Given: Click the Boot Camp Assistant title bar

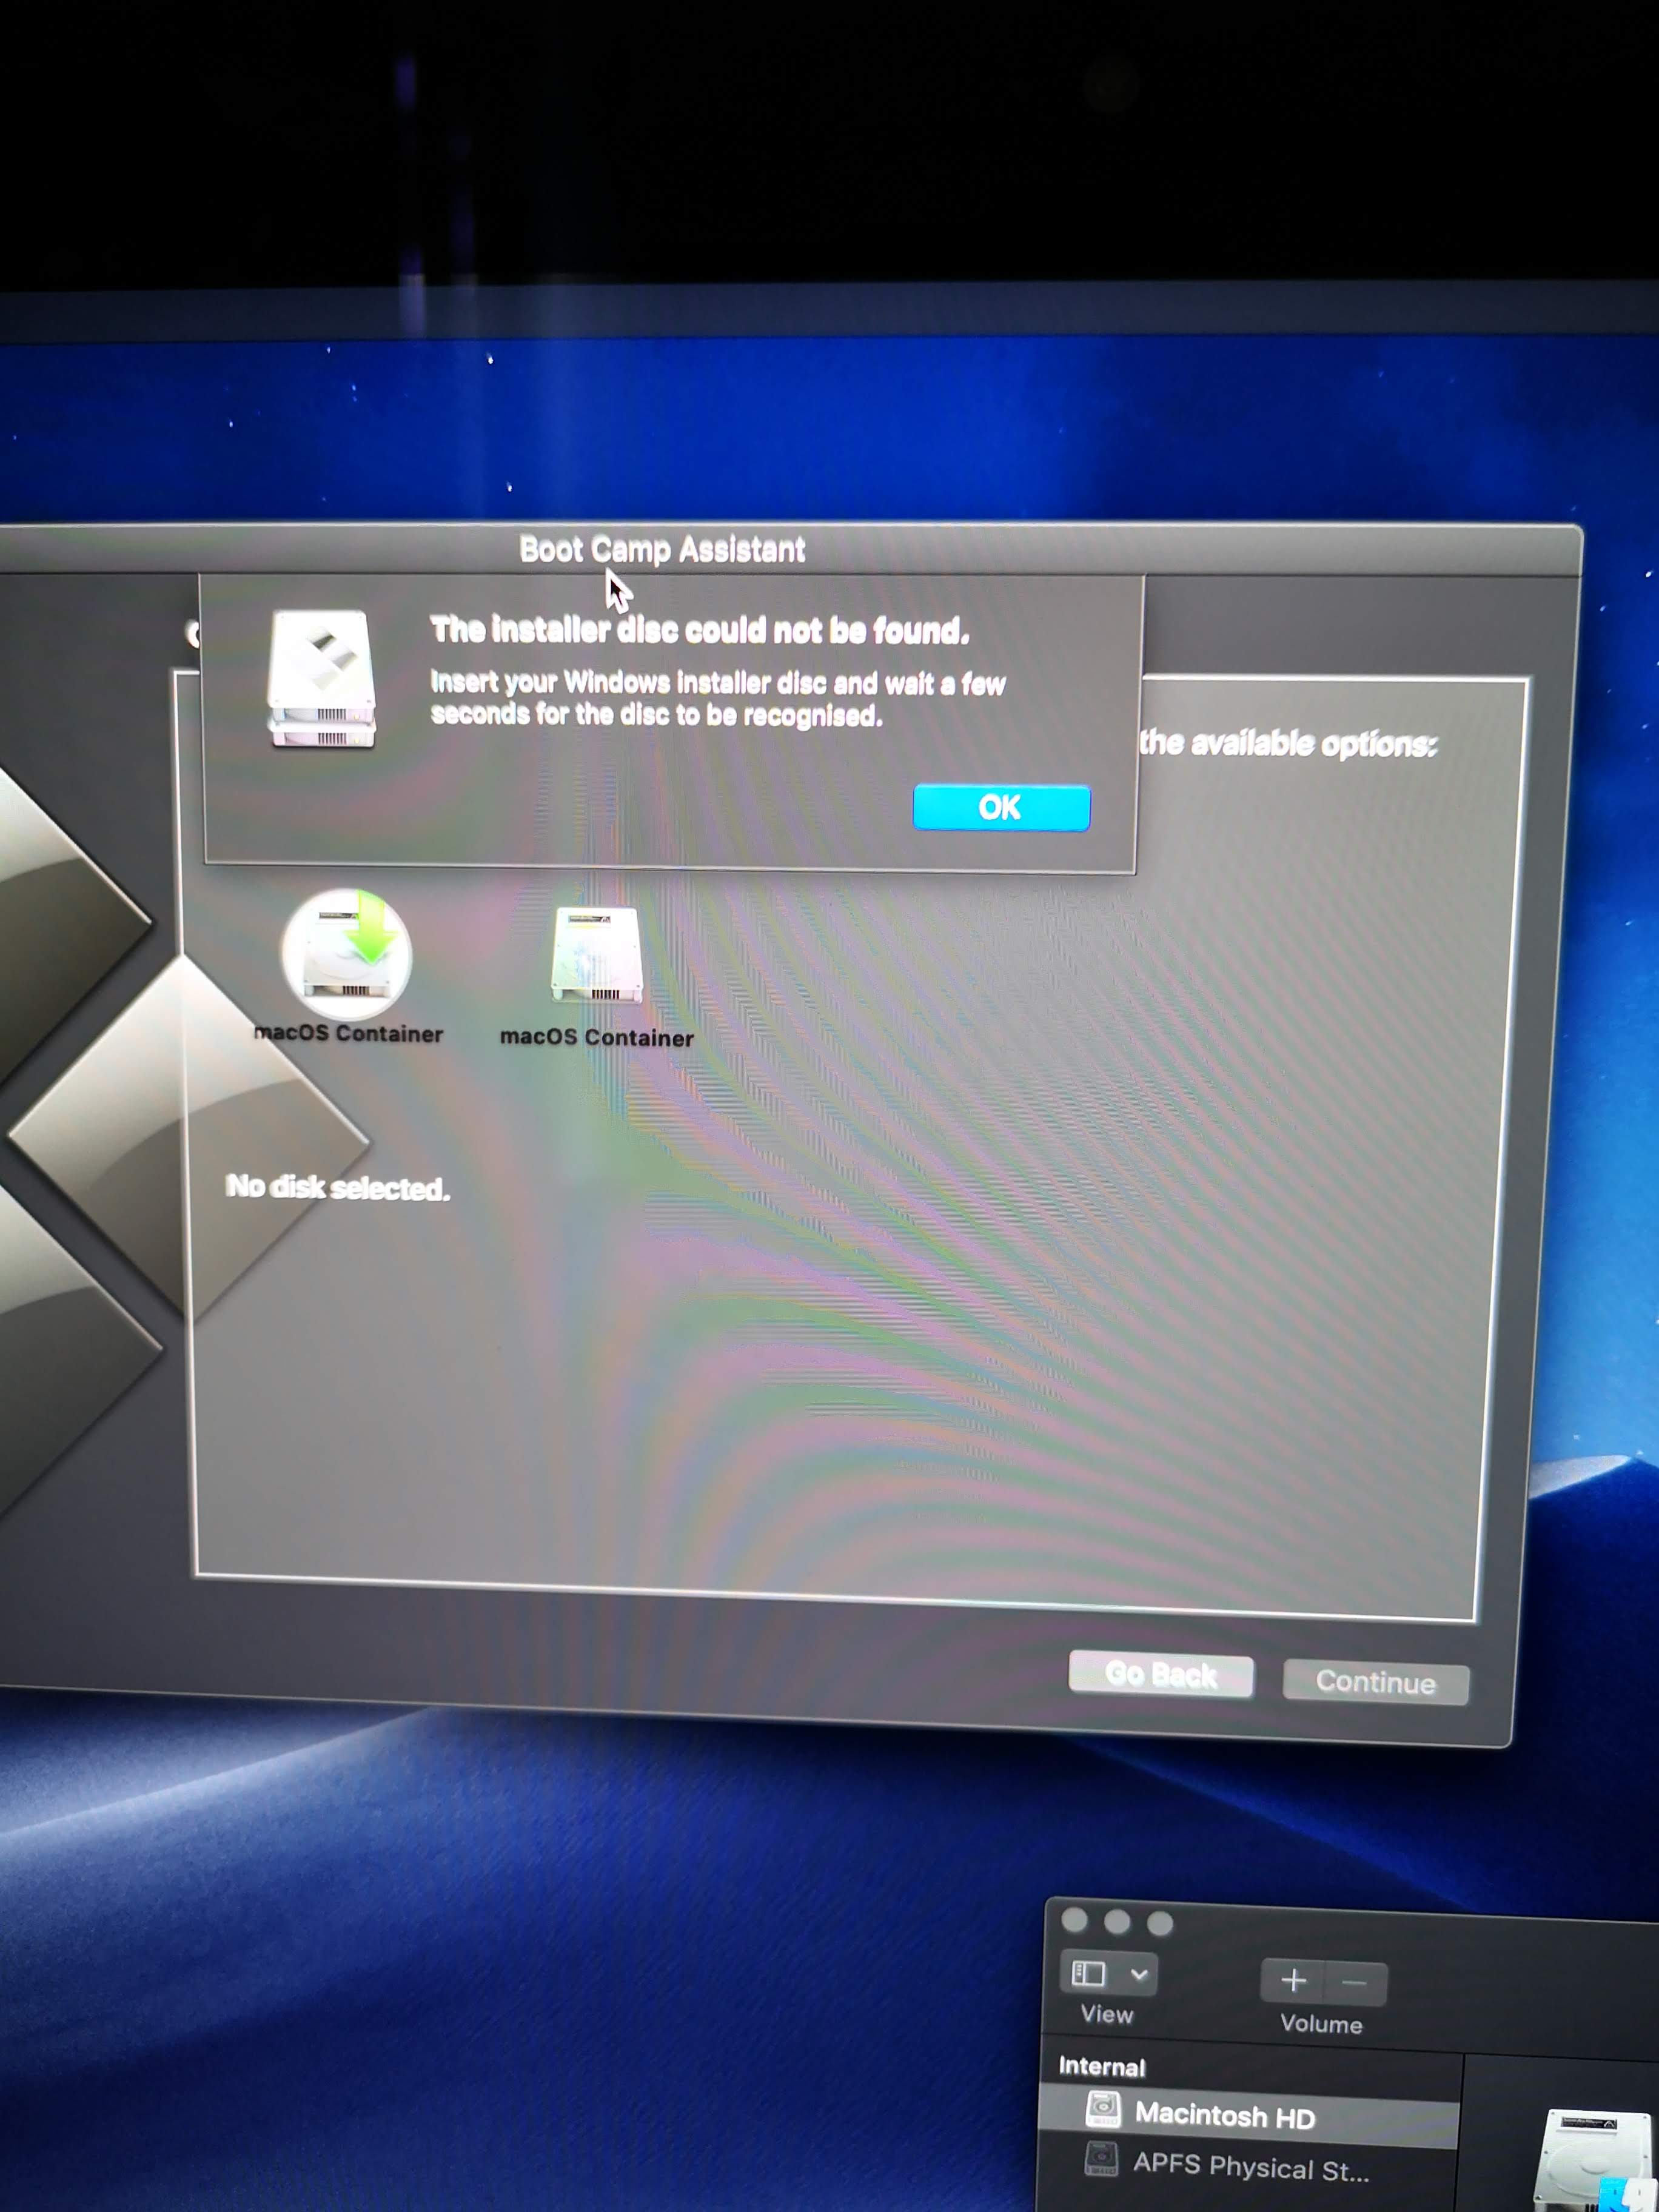Looking at the screenshot, I should (x=662, y=549).
